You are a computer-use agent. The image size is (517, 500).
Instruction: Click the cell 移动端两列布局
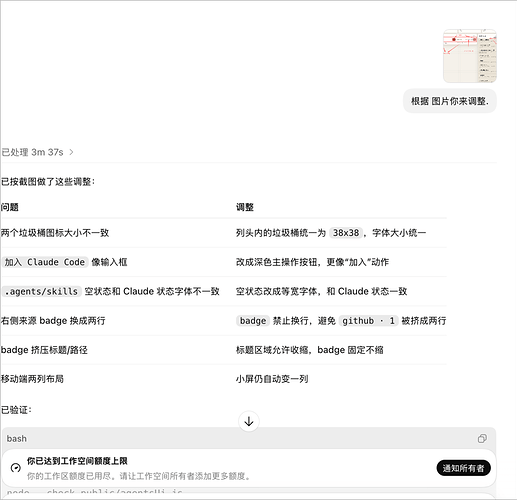point(32,379)
